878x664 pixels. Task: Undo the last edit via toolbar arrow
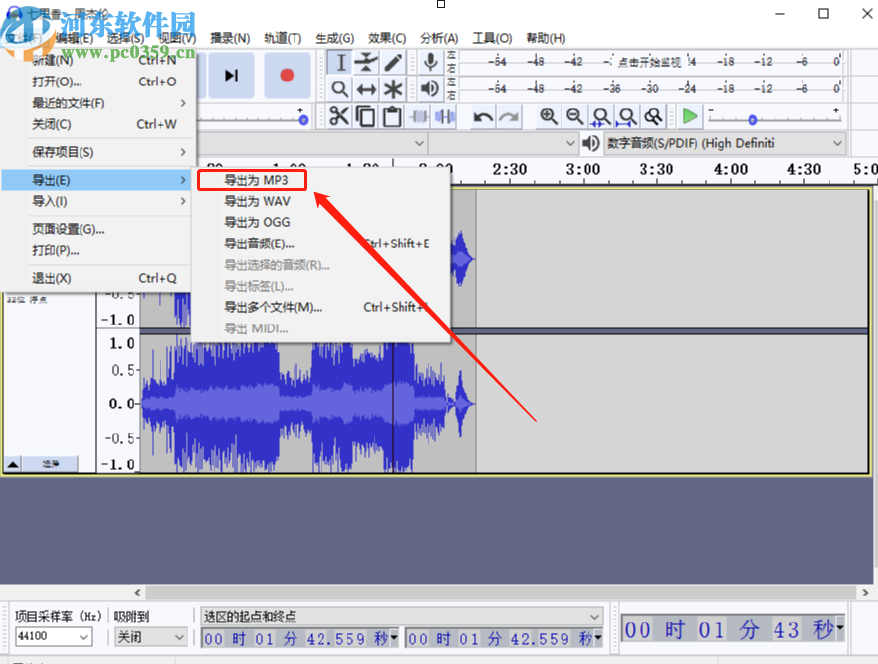tap(483, 117)
